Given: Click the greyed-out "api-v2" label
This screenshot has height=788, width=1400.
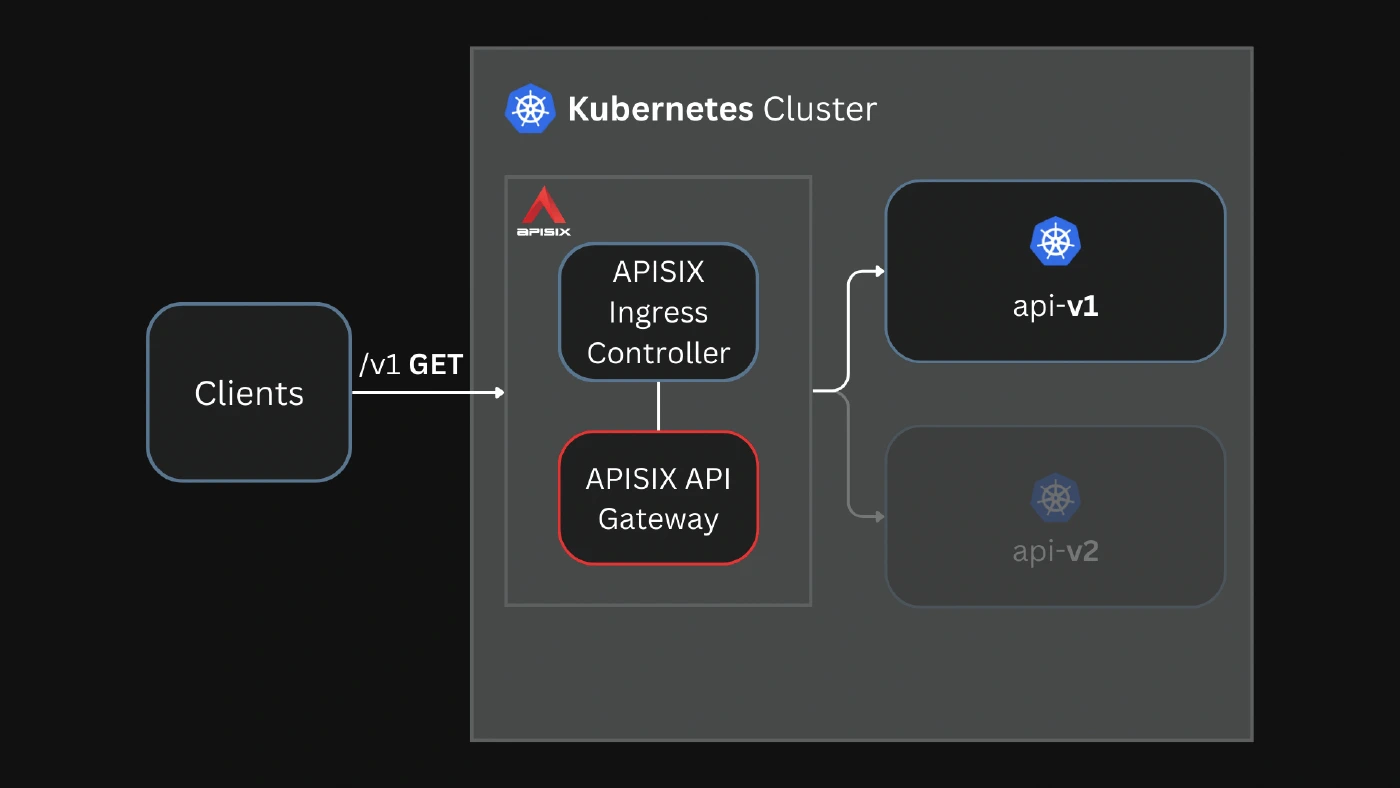Looking at the screenshot, I should pyautogui.click(x=1056, y=551).
